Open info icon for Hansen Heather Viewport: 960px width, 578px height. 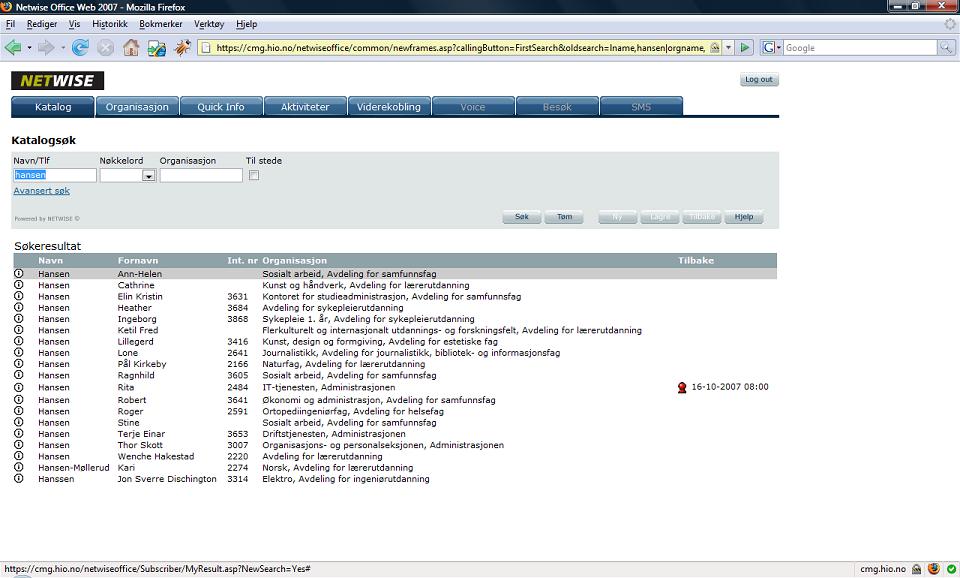(18, 307)
